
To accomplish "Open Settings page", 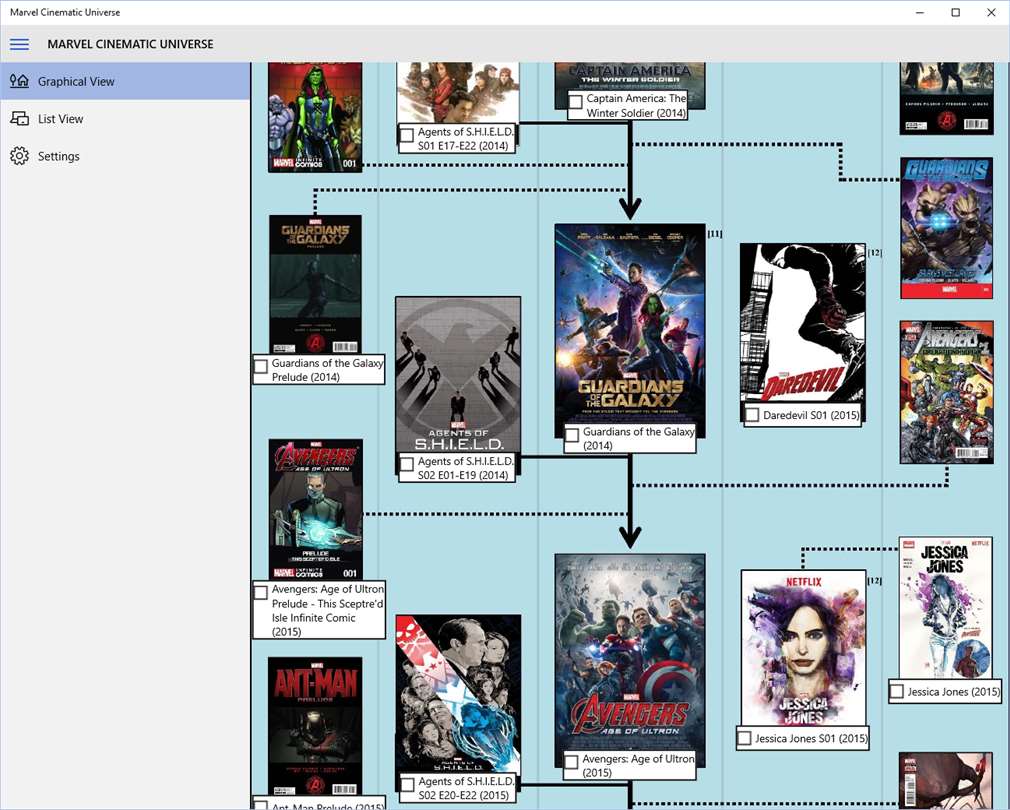I will tap(125, 156).
